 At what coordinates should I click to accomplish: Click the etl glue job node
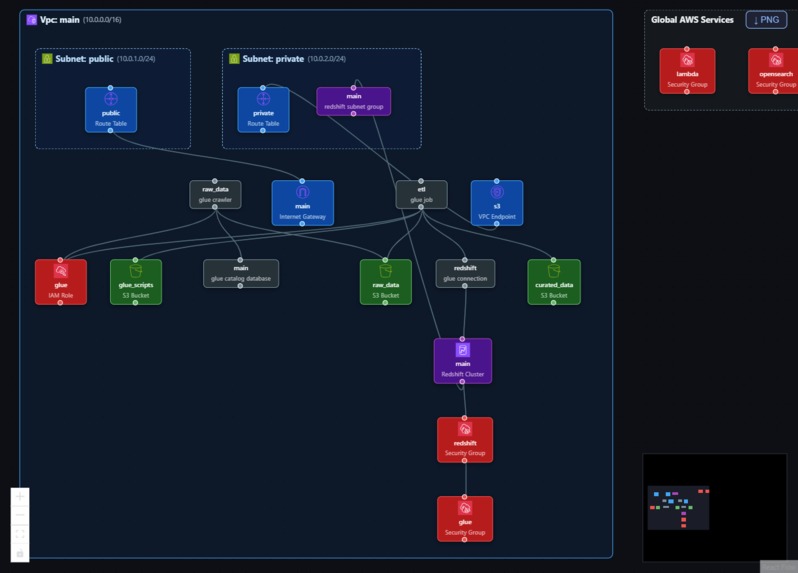pyautogui.click(x=421, y=194)
